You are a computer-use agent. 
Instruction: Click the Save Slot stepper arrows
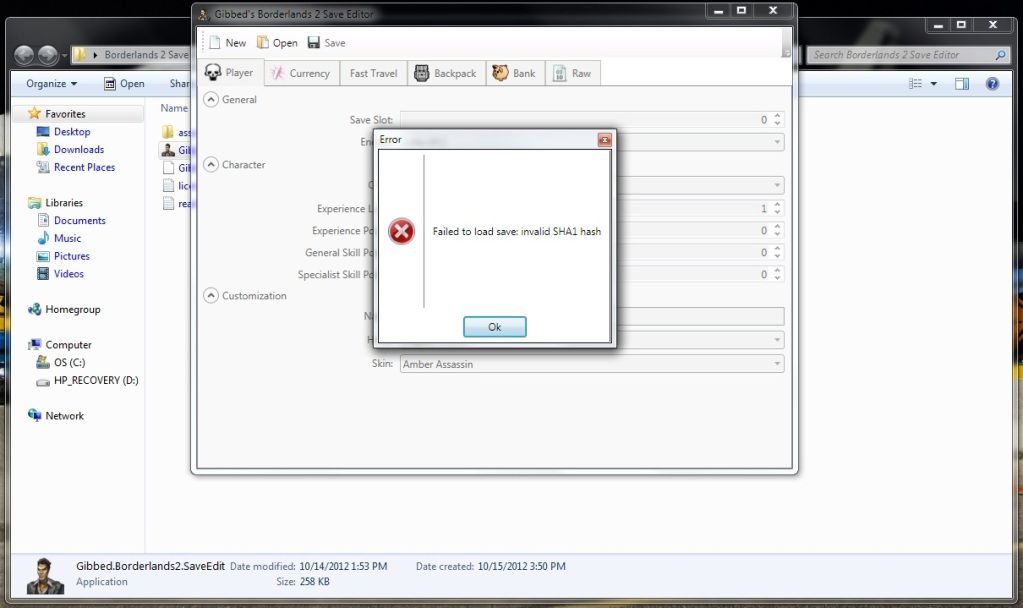click(x=777, y=119)
